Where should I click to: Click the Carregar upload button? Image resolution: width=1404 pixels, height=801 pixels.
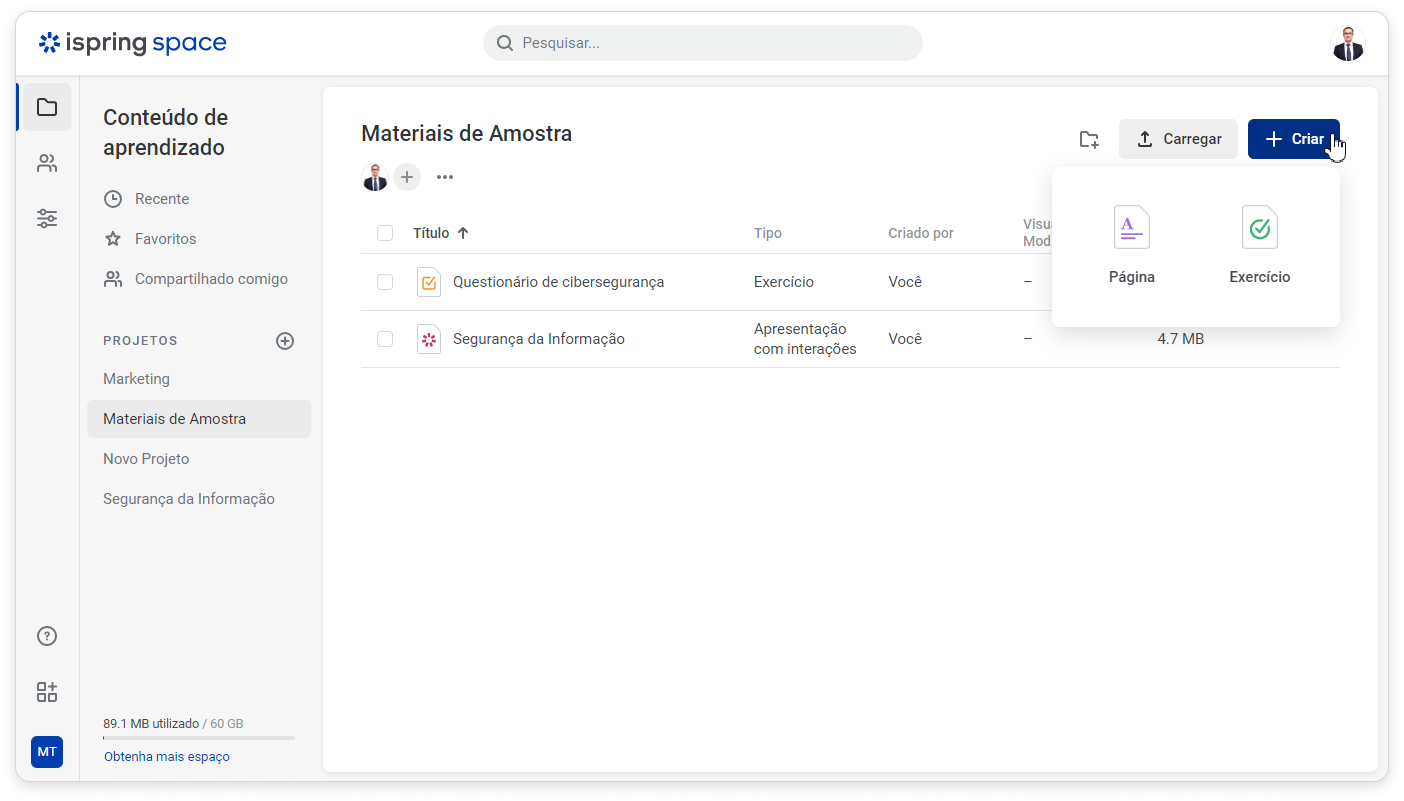[x=1178, y=139]
